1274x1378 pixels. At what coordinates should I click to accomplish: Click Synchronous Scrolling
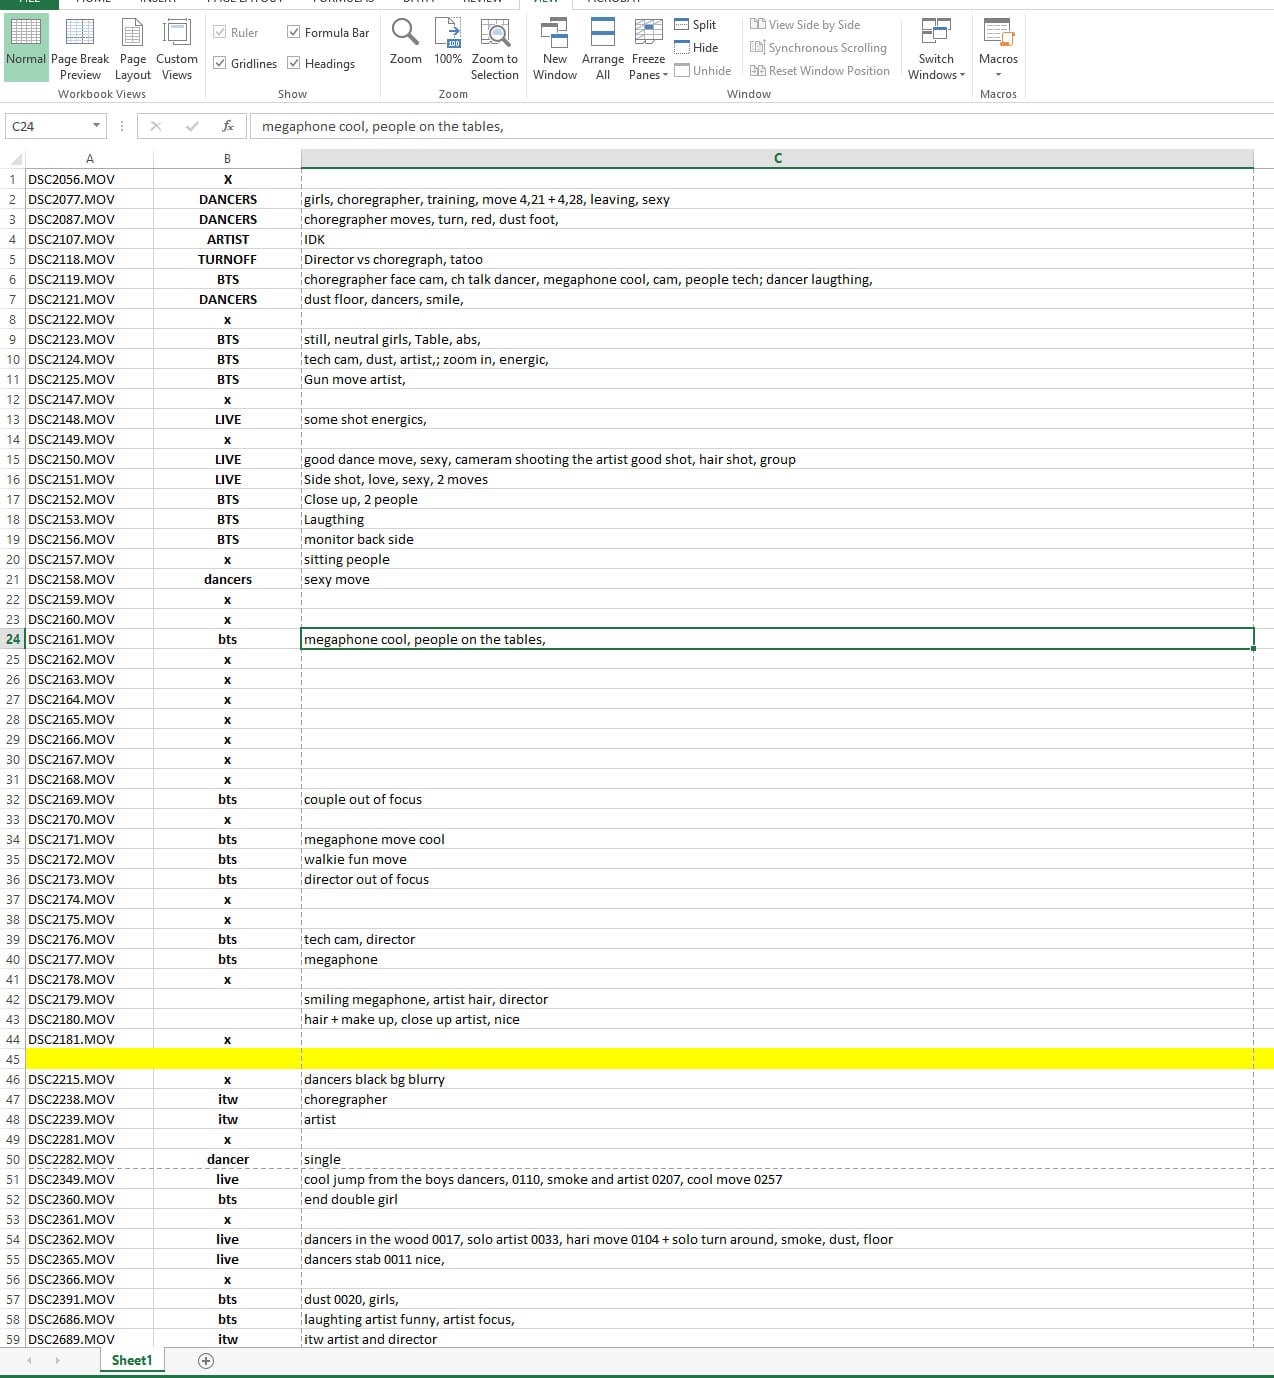818,48
